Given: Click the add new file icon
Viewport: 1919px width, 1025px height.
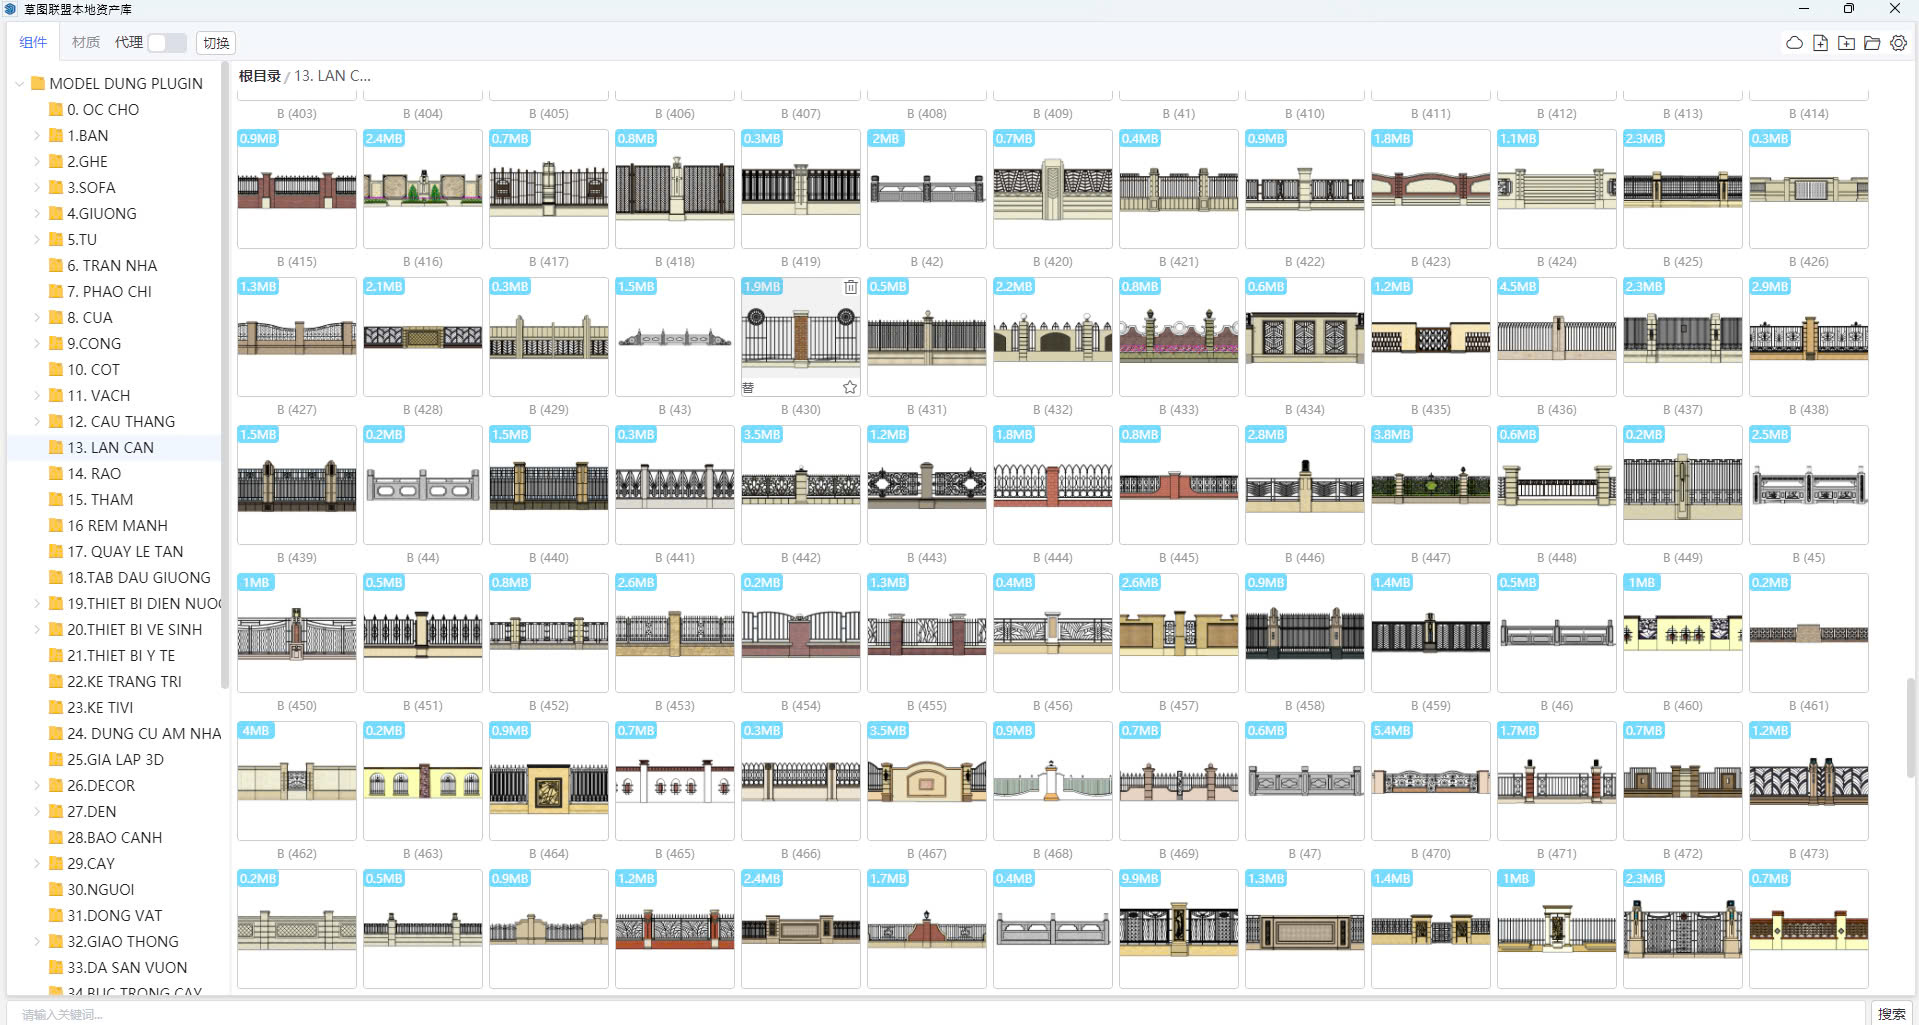Looking at the screenshot, I should [1820, 43].
